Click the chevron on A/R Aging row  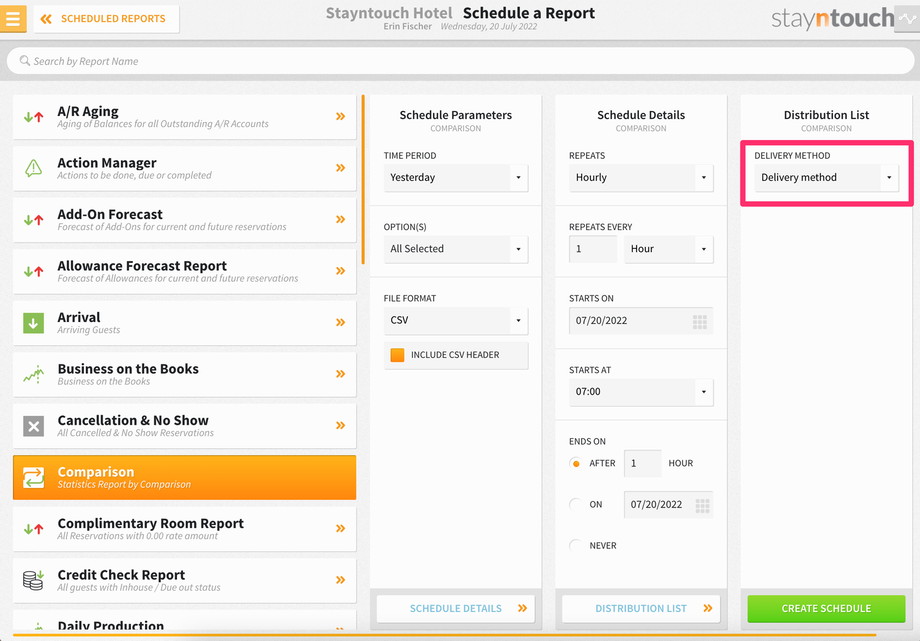tap(340, 116)
